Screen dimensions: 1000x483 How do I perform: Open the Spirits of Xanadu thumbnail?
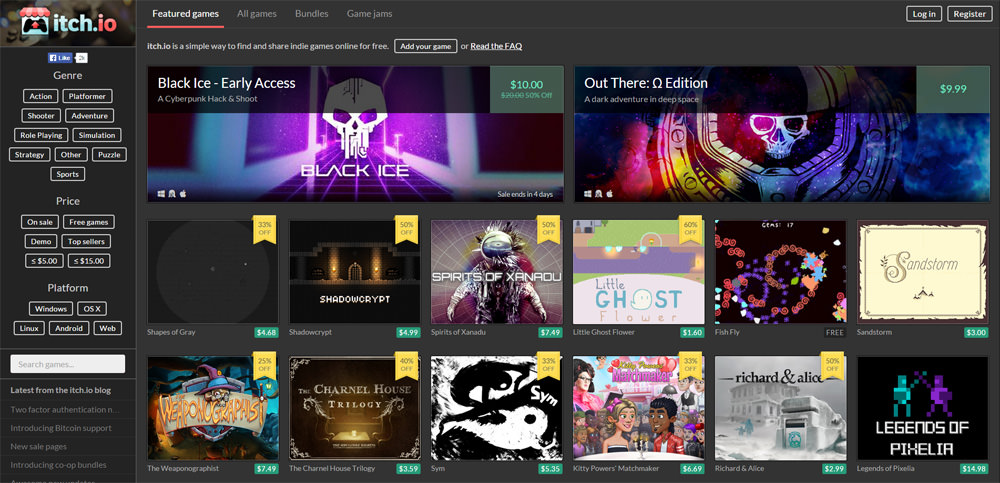(497, 272)
